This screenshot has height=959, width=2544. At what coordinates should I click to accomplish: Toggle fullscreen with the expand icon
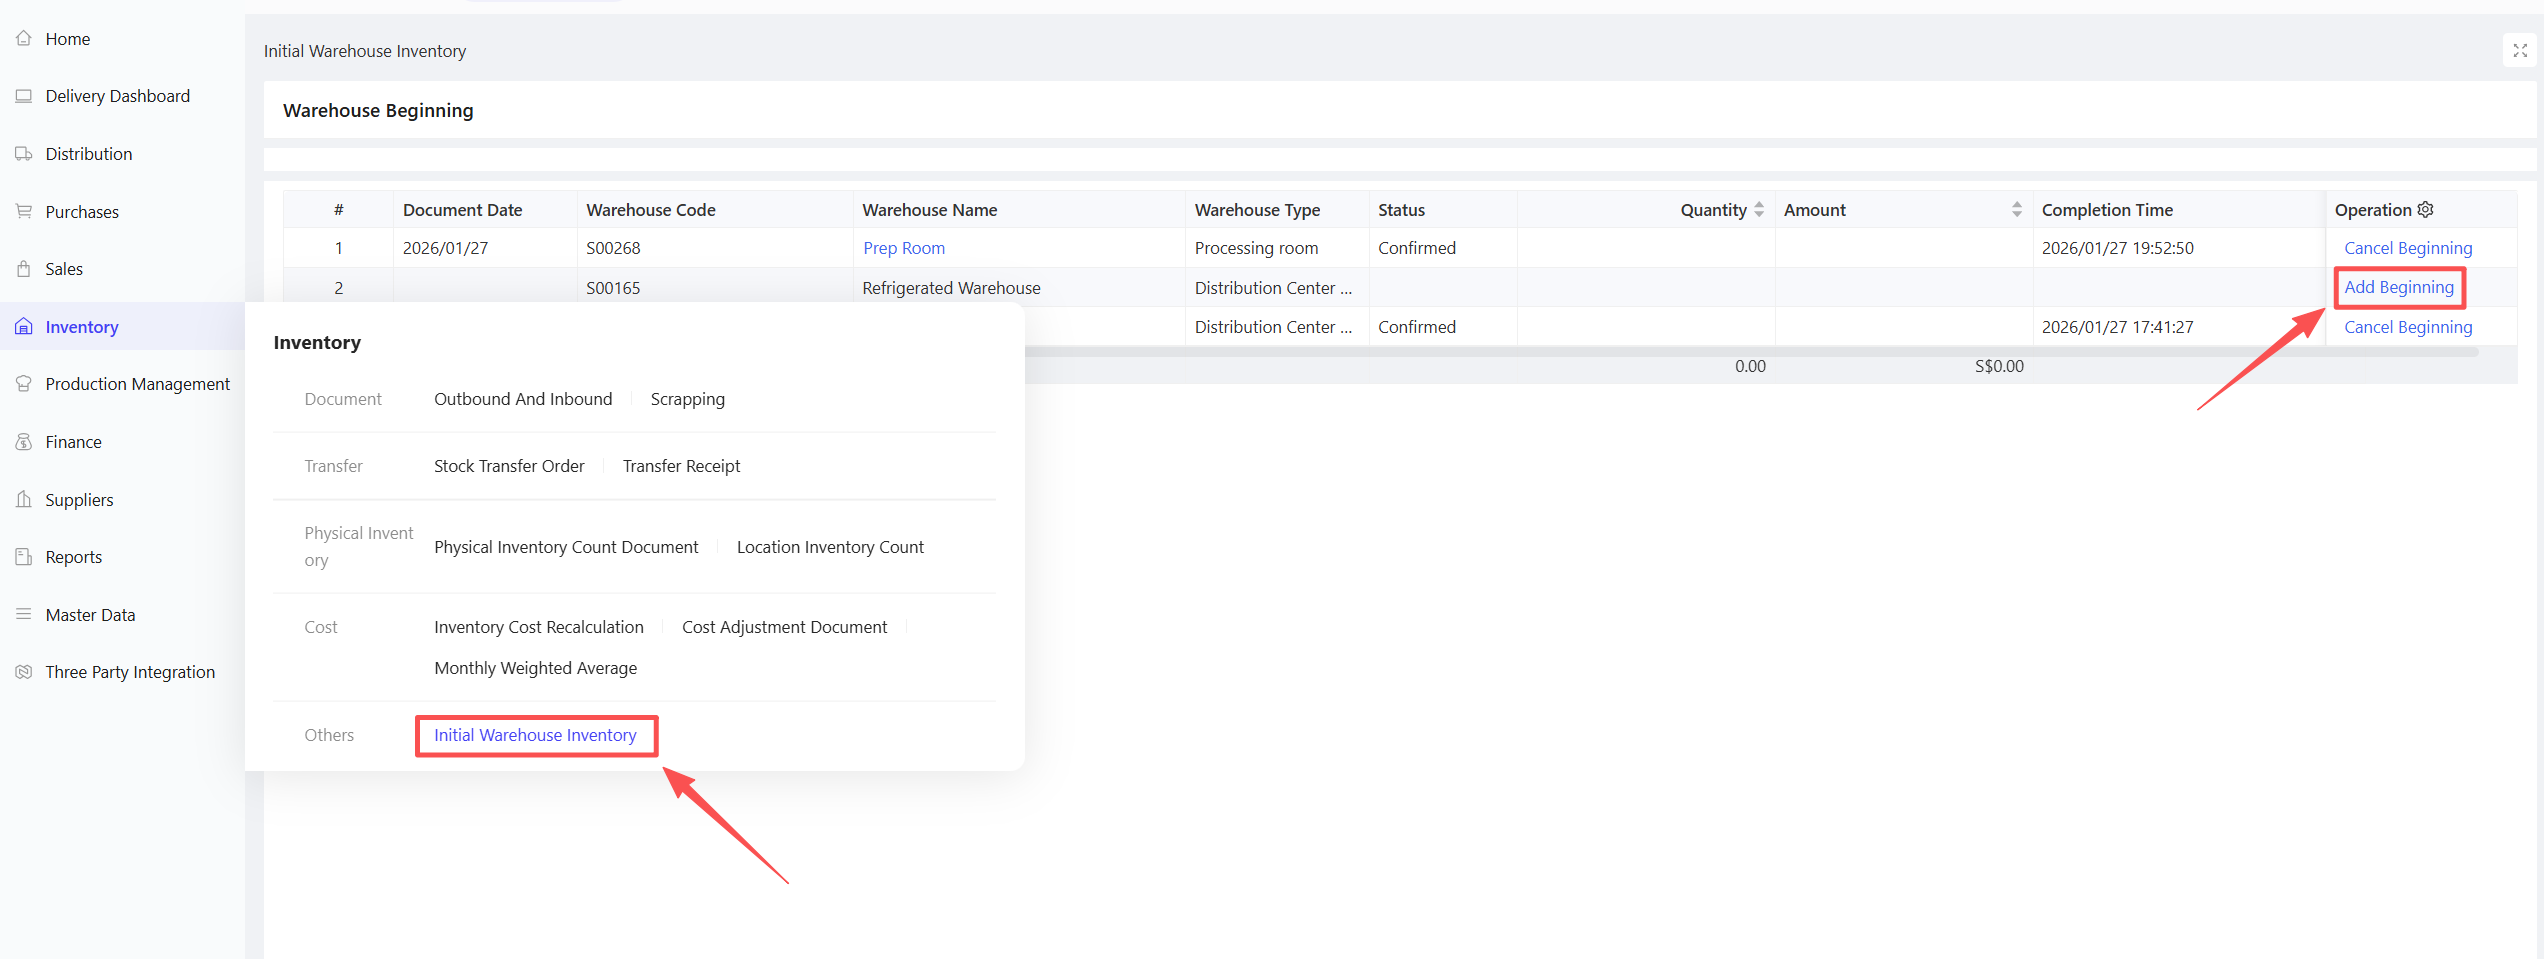click(2520, 51)
